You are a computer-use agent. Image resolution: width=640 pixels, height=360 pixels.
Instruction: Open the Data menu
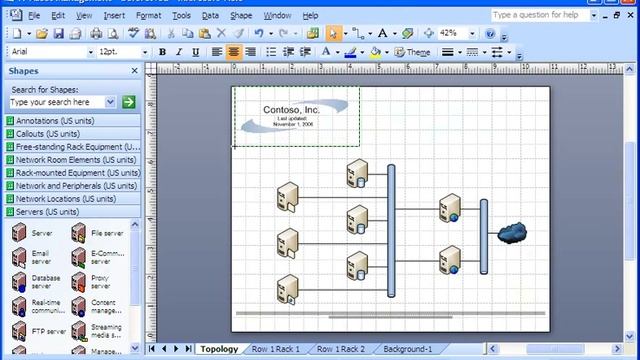210,16
